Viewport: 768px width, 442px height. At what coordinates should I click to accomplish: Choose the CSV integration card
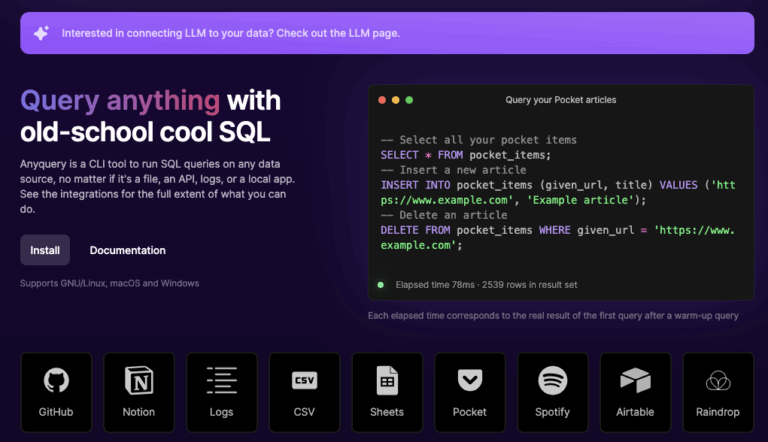coord(304,392)
